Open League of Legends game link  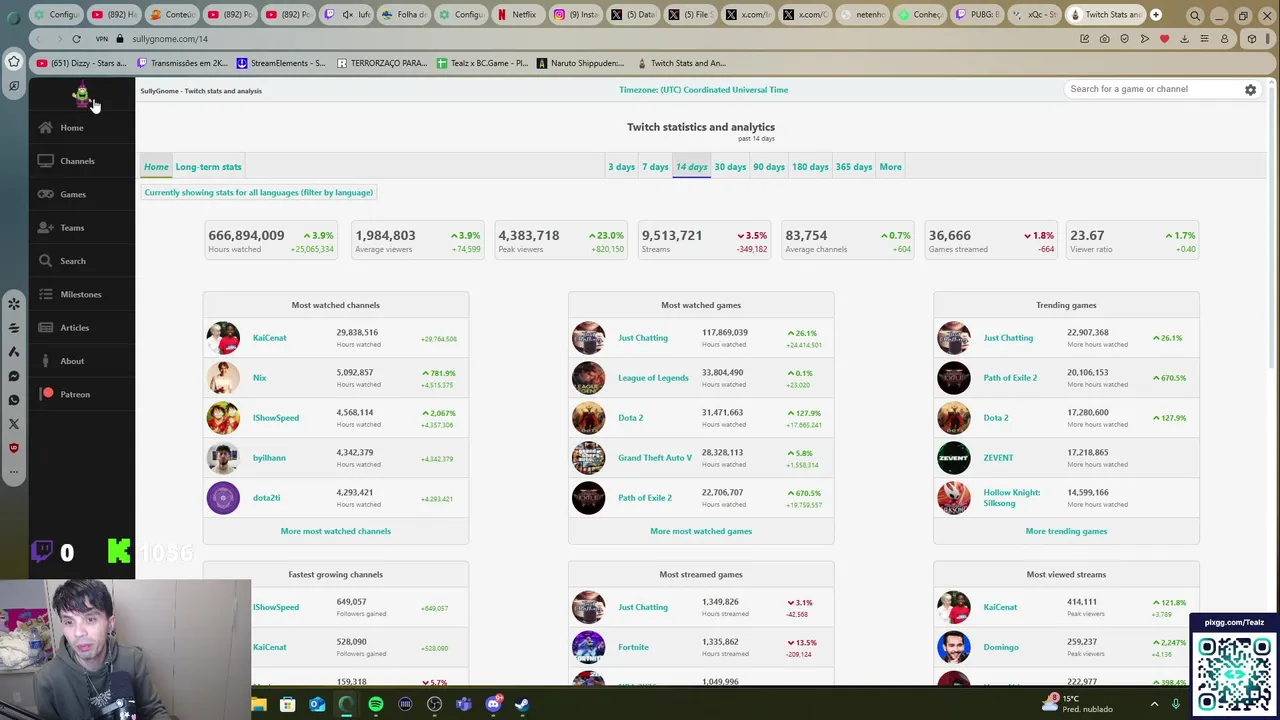coord(653,378)
